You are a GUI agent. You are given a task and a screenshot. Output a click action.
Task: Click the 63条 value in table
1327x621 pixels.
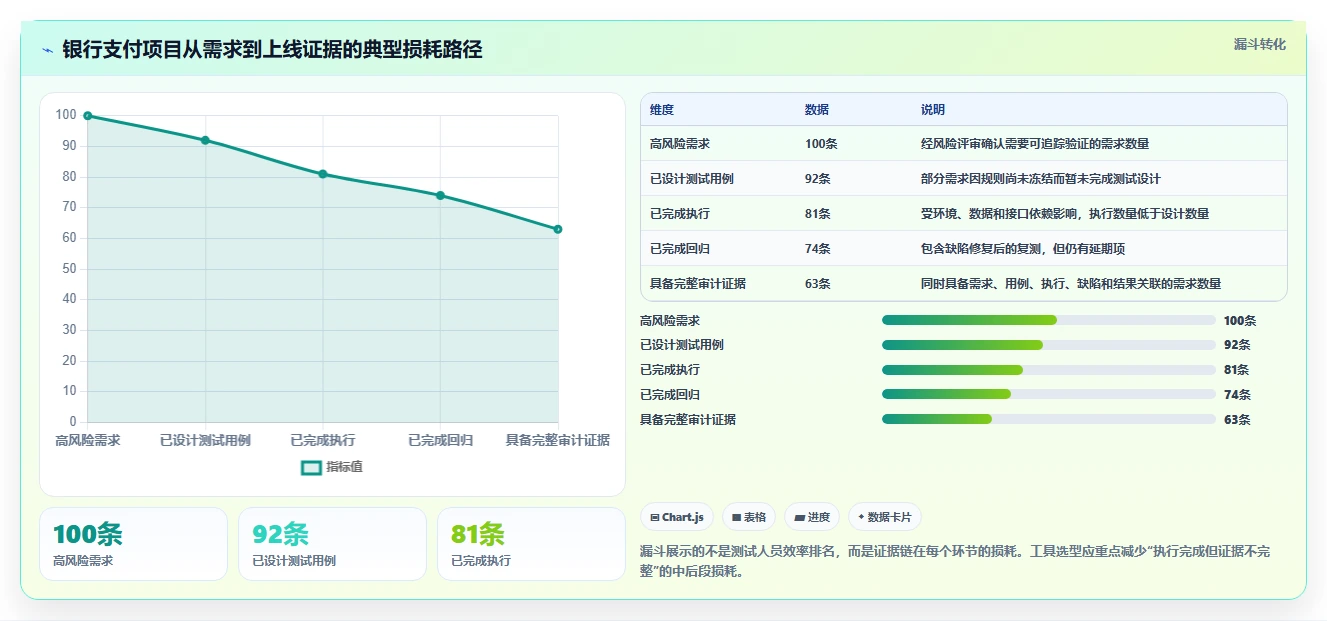point(818,284)
